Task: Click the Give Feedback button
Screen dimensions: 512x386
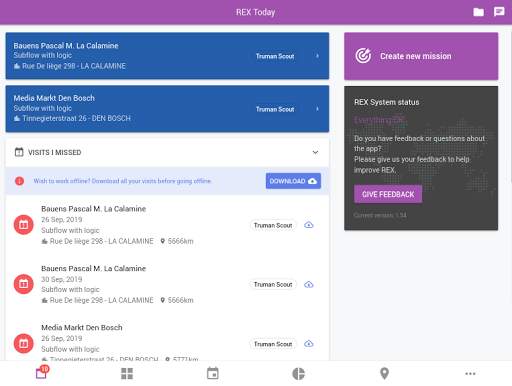Action: [x=388, y=194]
